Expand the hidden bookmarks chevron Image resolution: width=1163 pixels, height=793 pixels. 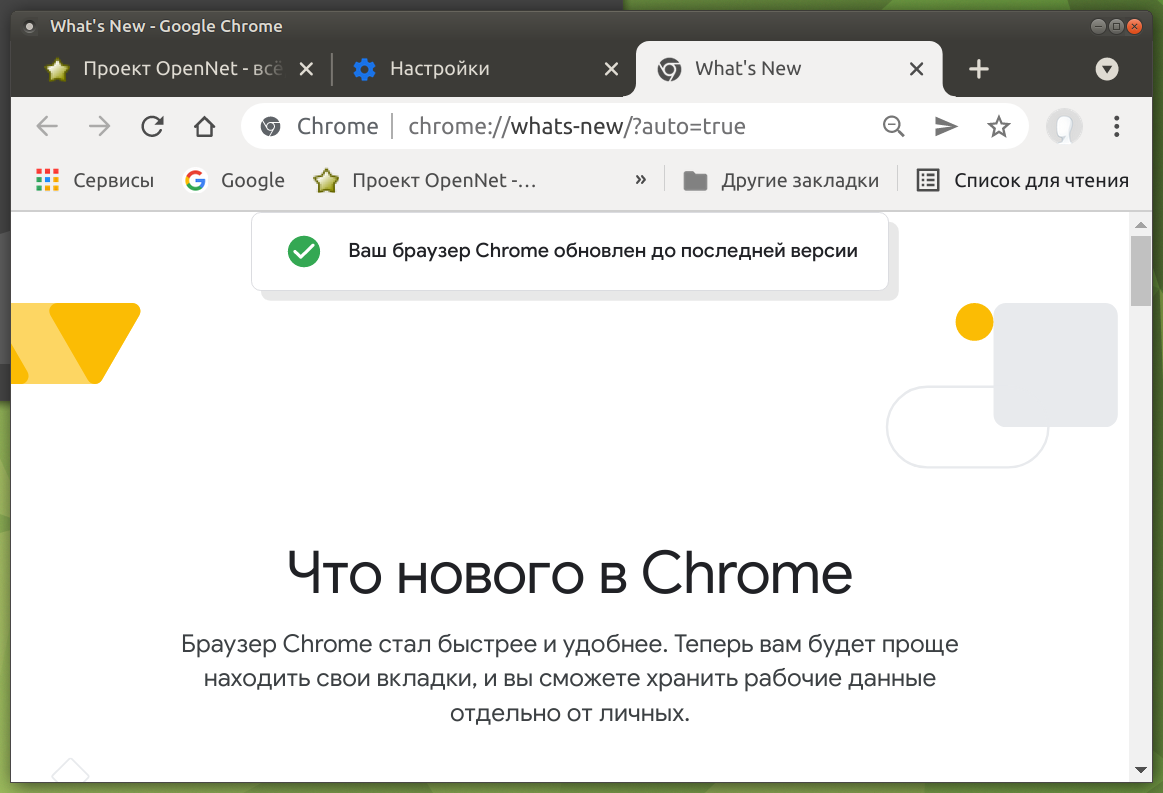[641, 180]
